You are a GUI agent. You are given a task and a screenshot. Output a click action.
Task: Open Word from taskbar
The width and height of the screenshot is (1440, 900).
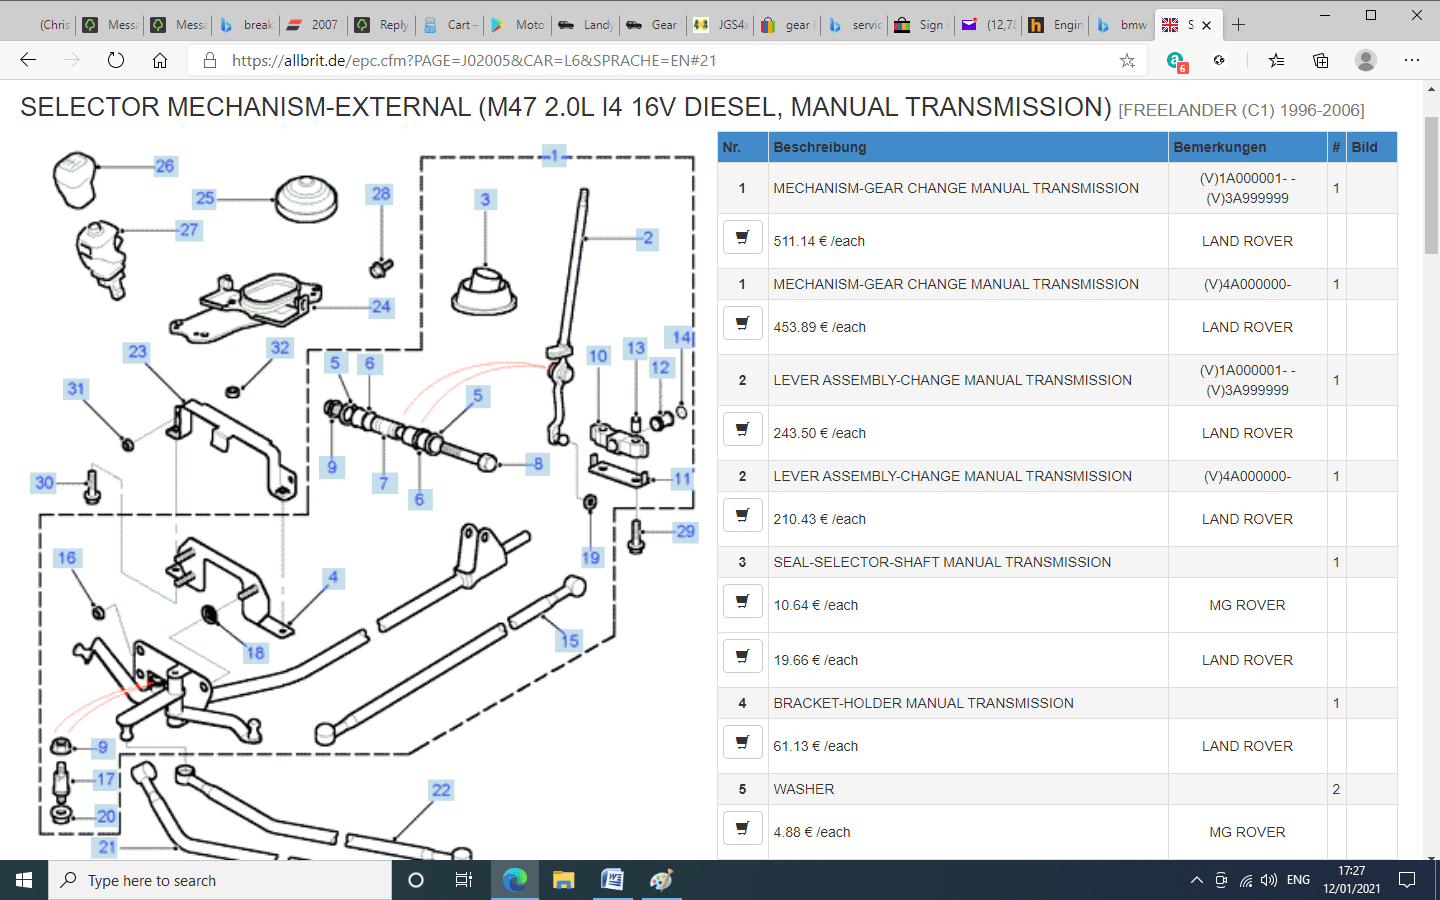click(612, 880)
